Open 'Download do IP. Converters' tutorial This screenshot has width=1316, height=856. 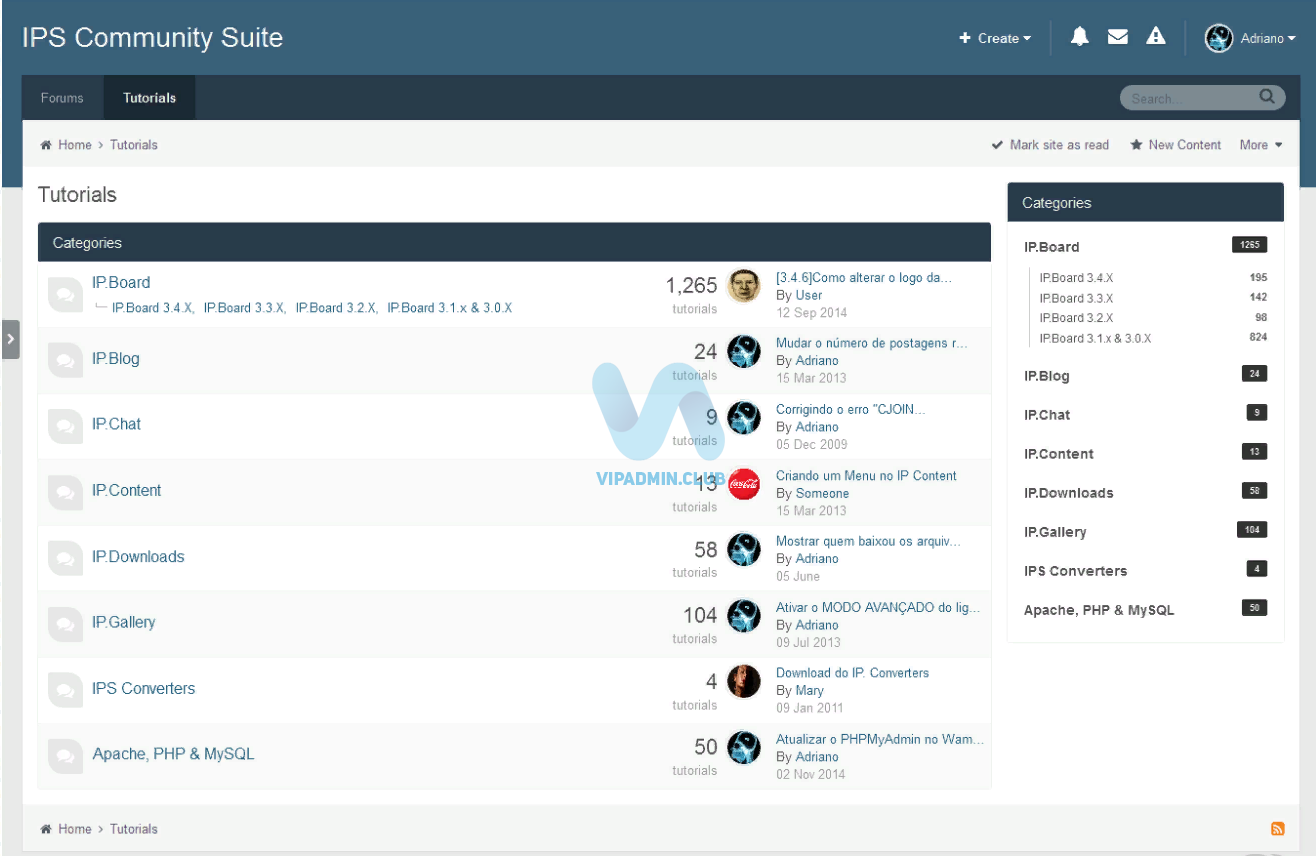[853, 673]
